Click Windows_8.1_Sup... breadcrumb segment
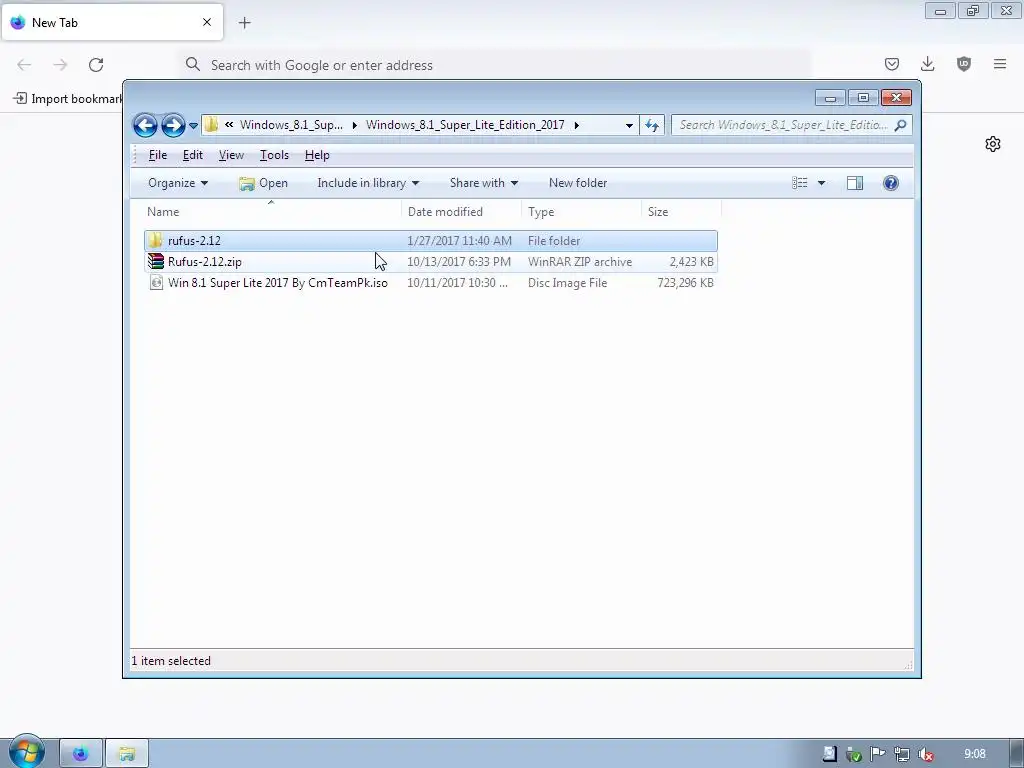This screenshot has width=1024, height=768. tap(291, 125)
